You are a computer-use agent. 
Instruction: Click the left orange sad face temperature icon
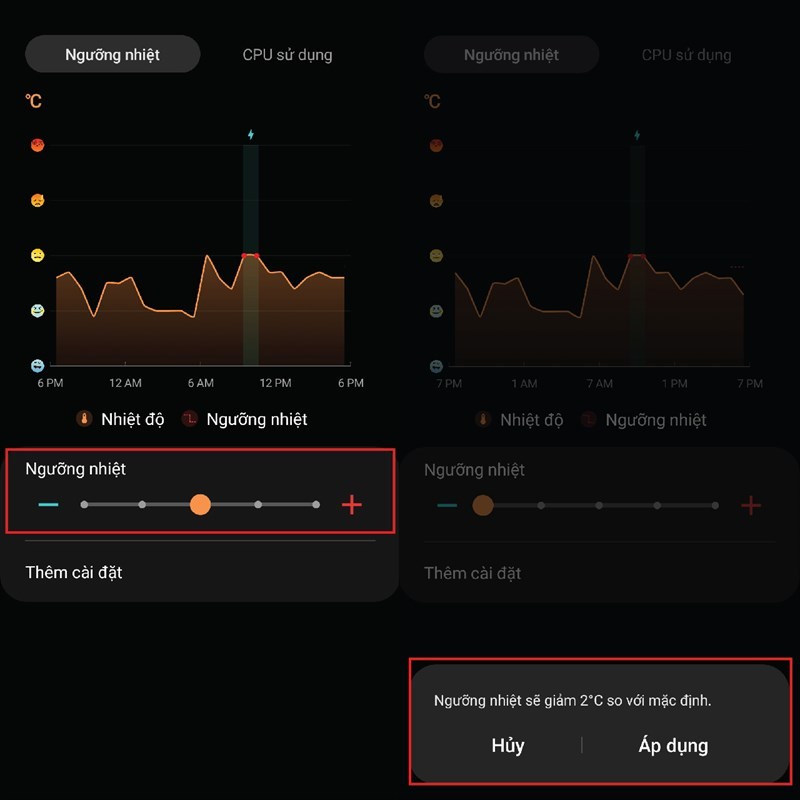37,200
